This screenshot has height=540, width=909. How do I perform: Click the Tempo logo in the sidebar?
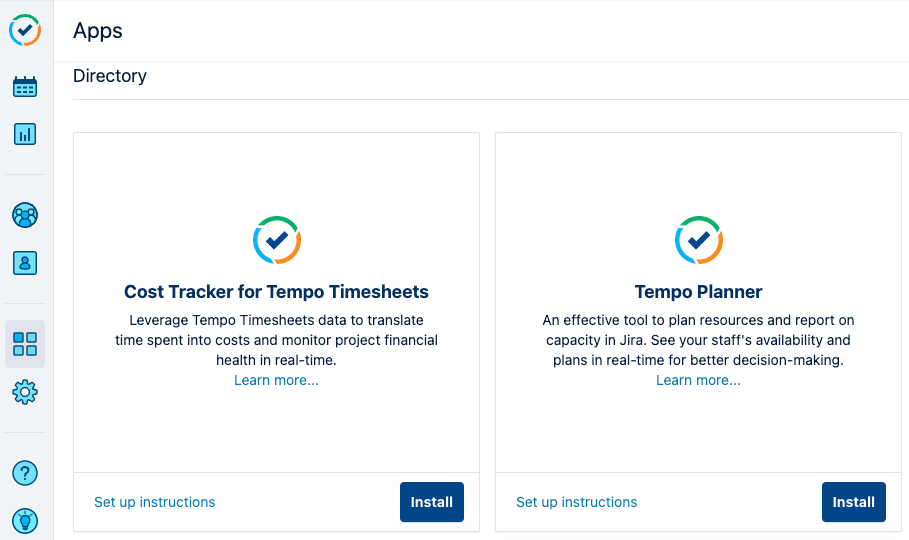click(25, 30)
